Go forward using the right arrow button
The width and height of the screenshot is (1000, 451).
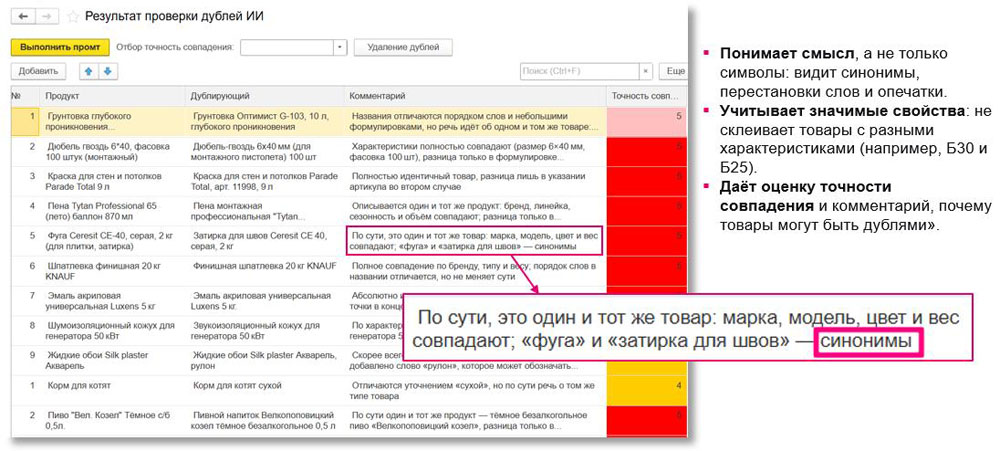(49, 17)
